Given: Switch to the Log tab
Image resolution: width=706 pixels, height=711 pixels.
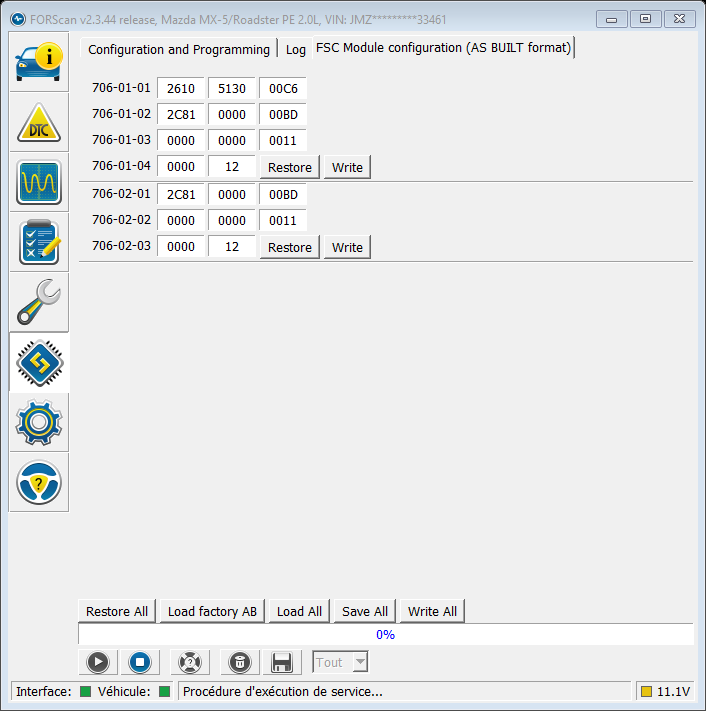Looking at the screenshot, I should [296, 49].
